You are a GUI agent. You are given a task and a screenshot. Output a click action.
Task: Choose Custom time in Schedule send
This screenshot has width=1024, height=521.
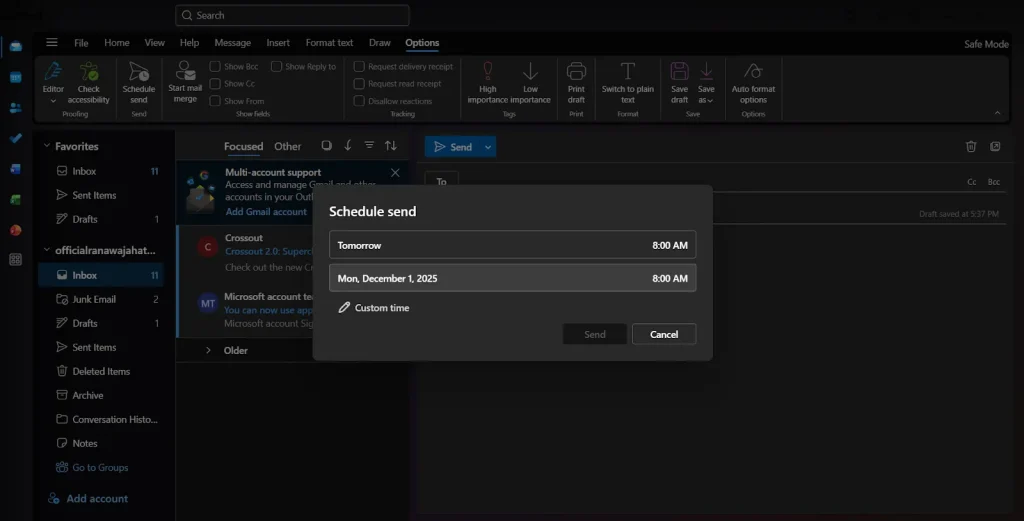point(373,308)
